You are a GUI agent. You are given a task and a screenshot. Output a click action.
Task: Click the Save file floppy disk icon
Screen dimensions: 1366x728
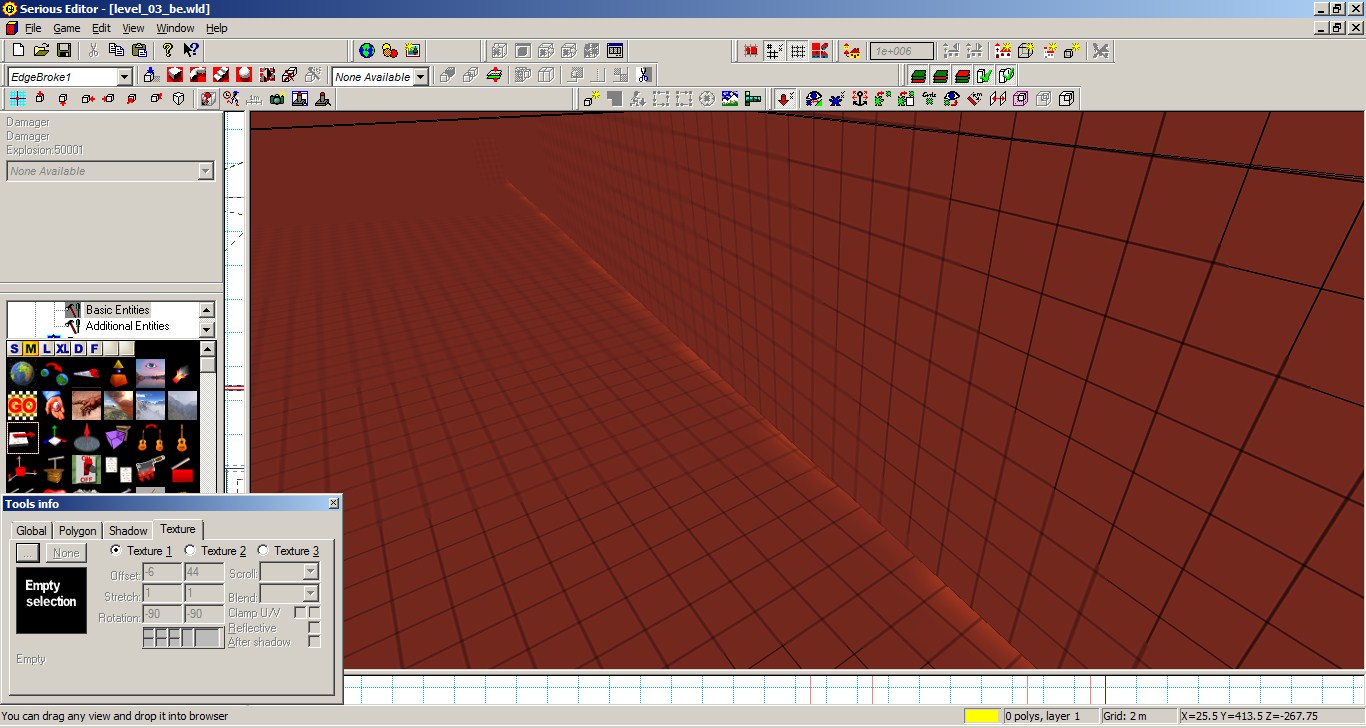pos(64,50)
